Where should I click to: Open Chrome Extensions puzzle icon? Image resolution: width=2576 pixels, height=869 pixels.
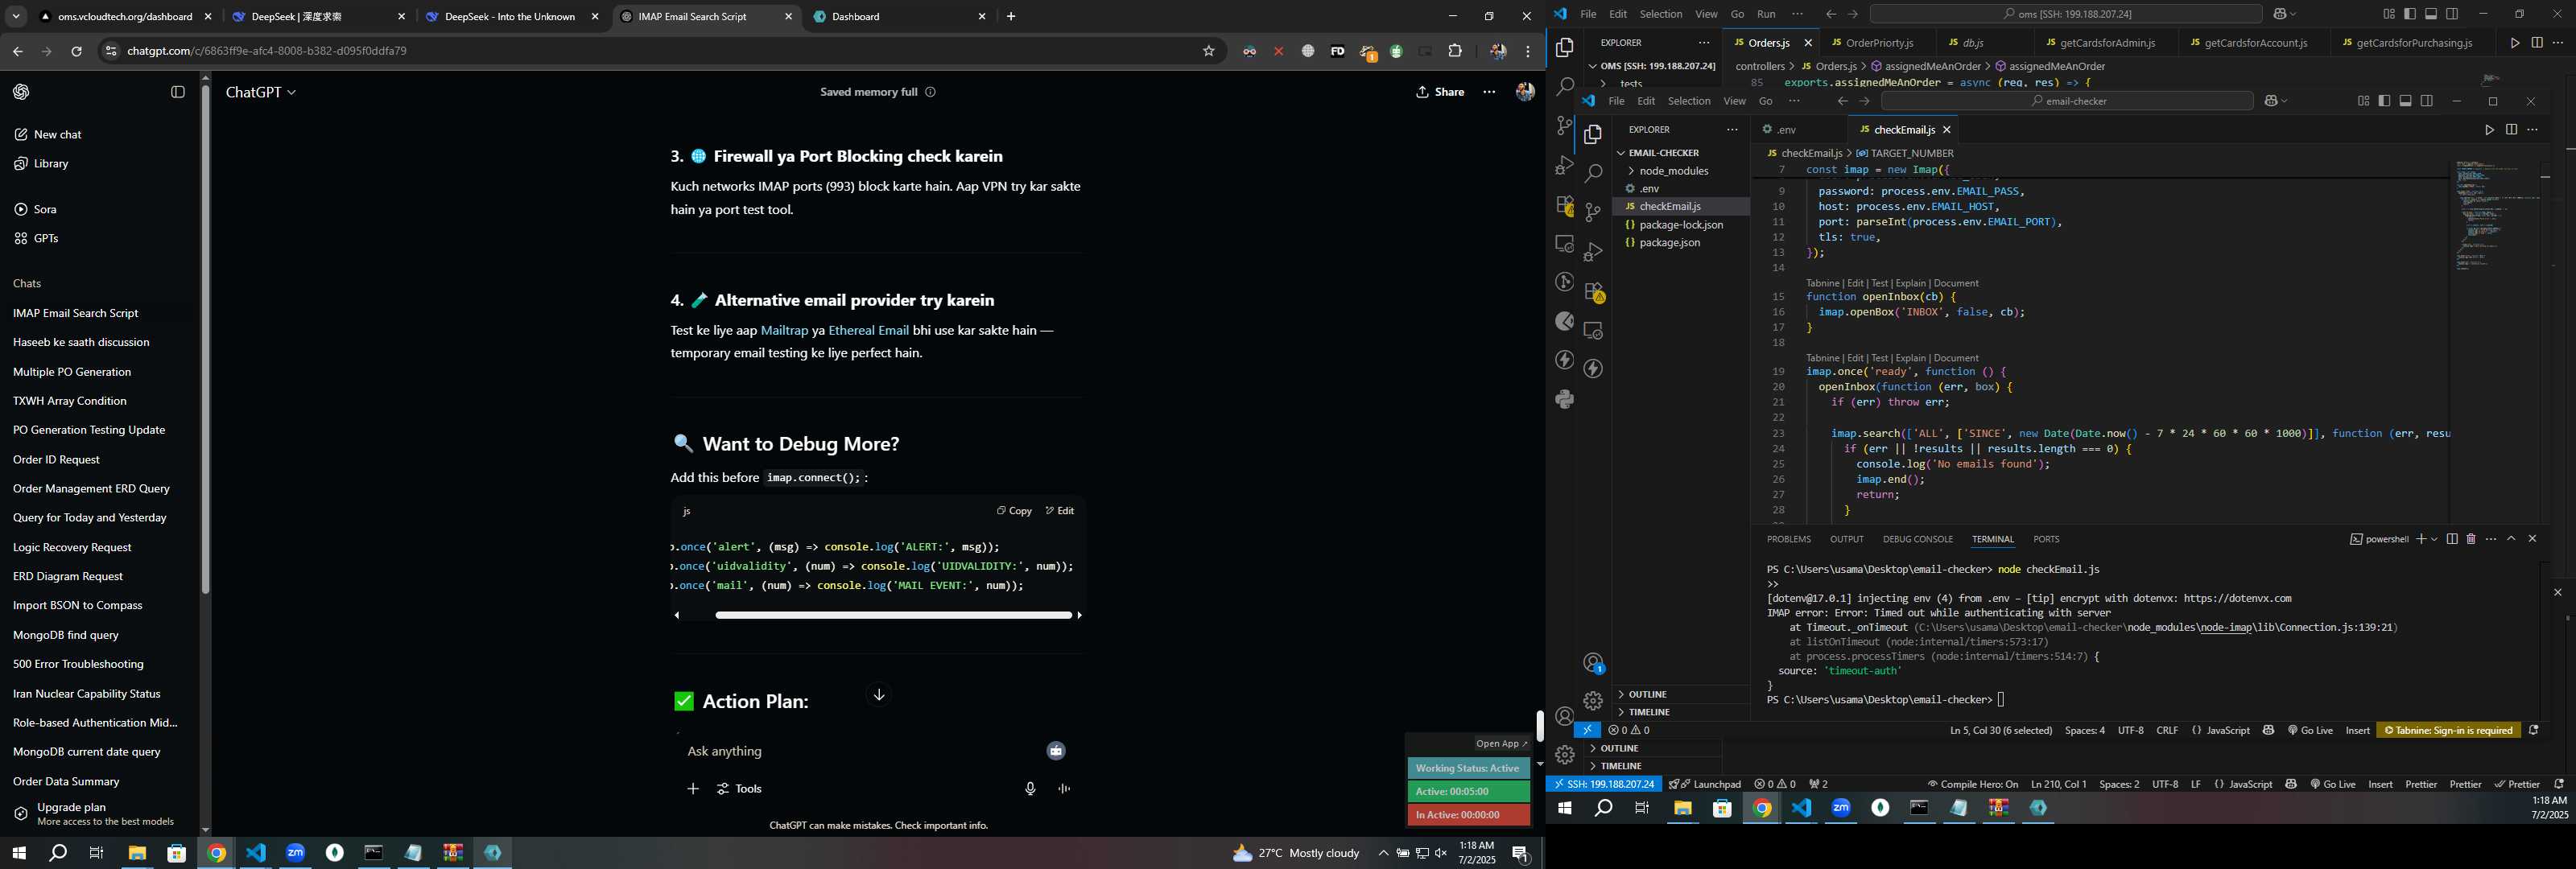click(1455, 51)
